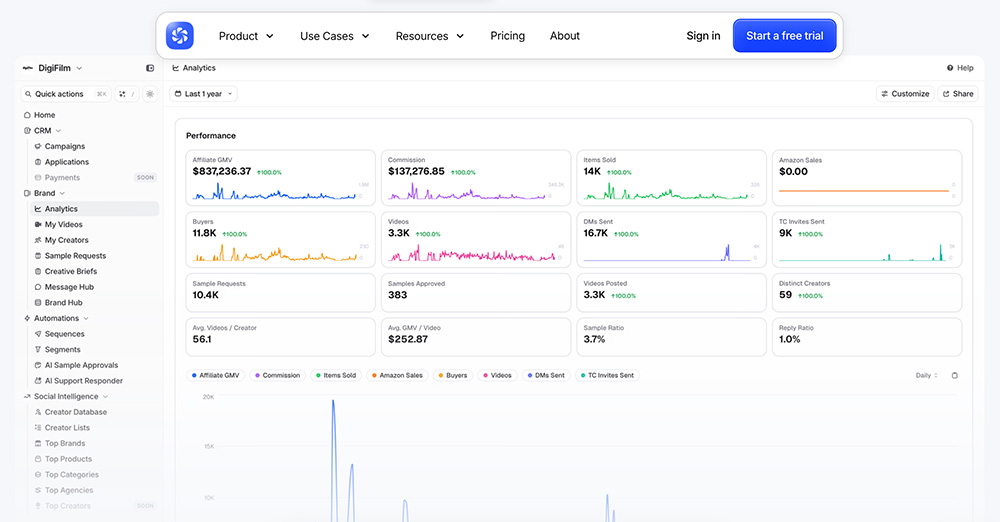Screen dimensions: 1000x522
Task: Click the Top Categories icon
Action: pyautogui.click(x=38, y=475)
